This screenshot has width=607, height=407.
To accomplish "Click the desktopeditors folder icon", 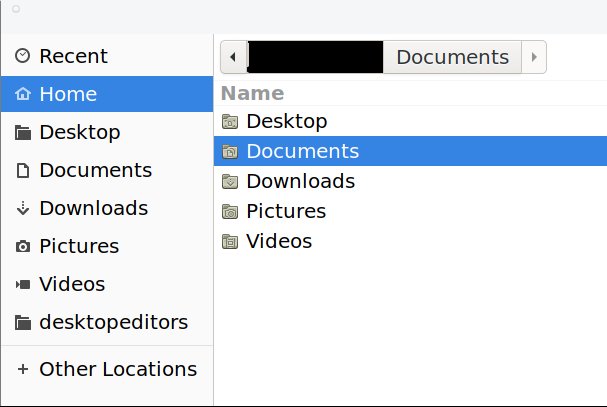I will pyautogui.click(x=23, y=322).
